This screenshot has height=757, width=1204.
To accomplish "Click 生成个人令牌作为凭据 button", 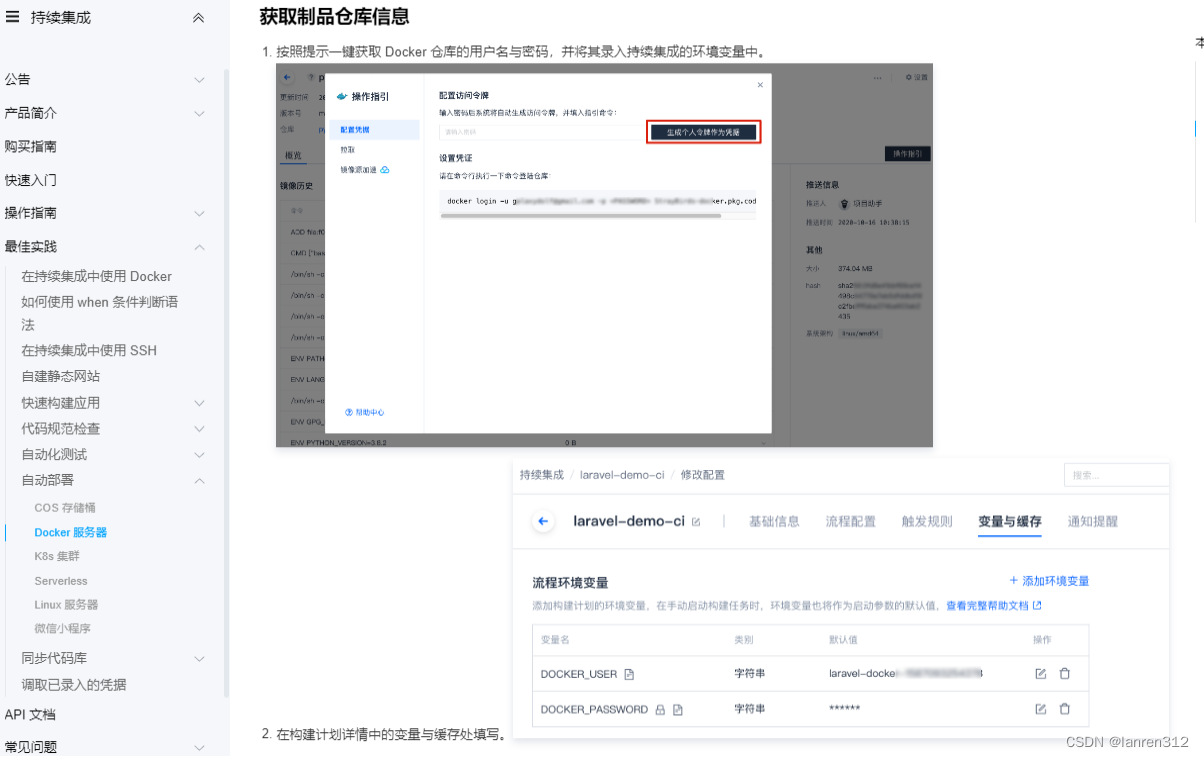I will 704,132.
